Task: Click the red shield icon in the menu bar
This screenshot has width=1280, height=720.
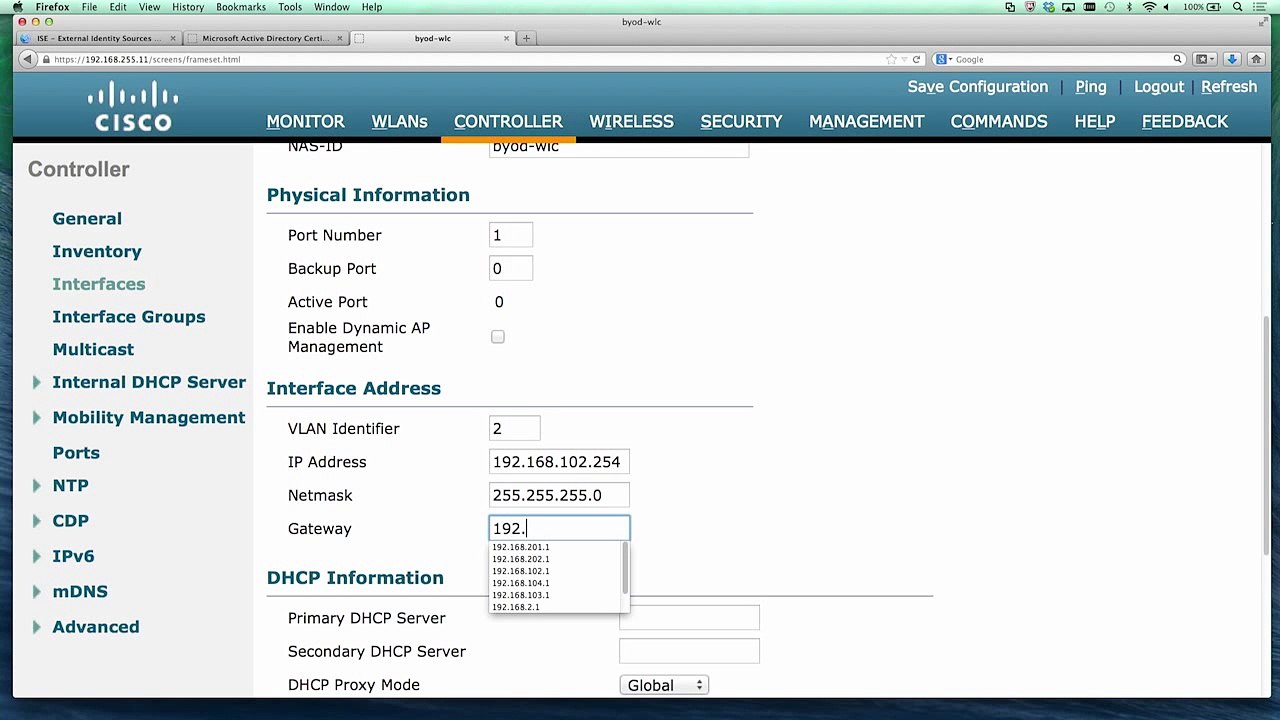Action: coord(1030,7)
